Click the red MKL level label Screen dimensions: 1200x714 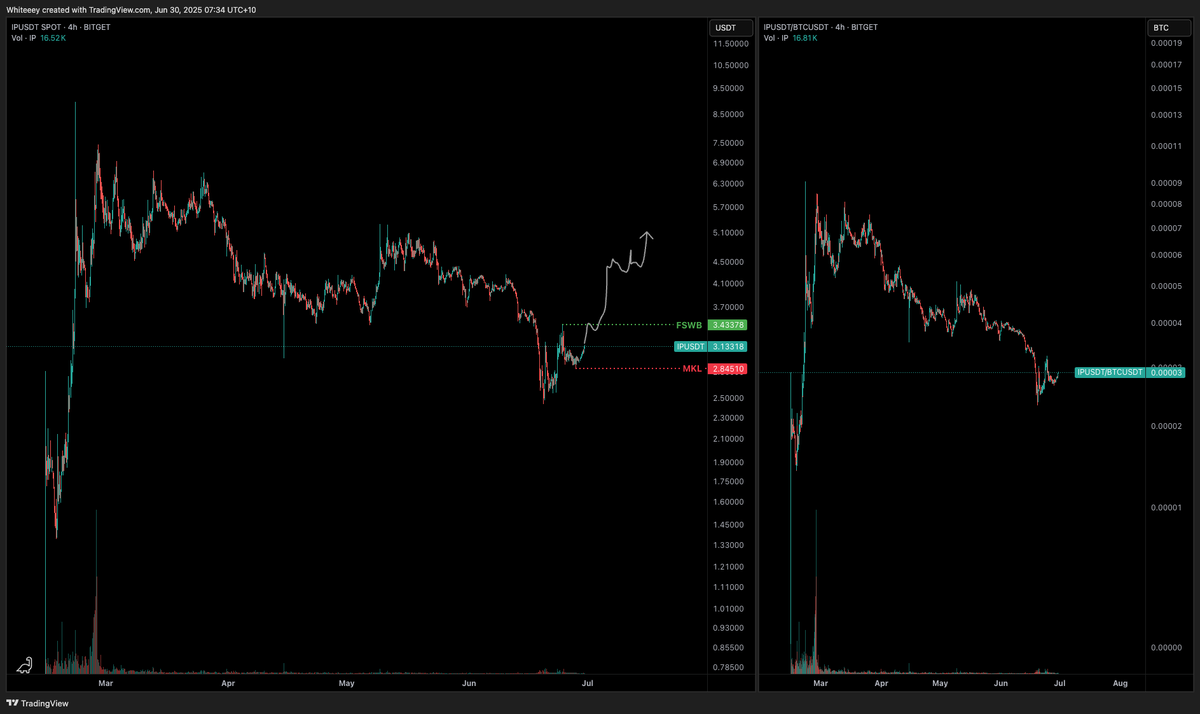click(x=694, y=369)
